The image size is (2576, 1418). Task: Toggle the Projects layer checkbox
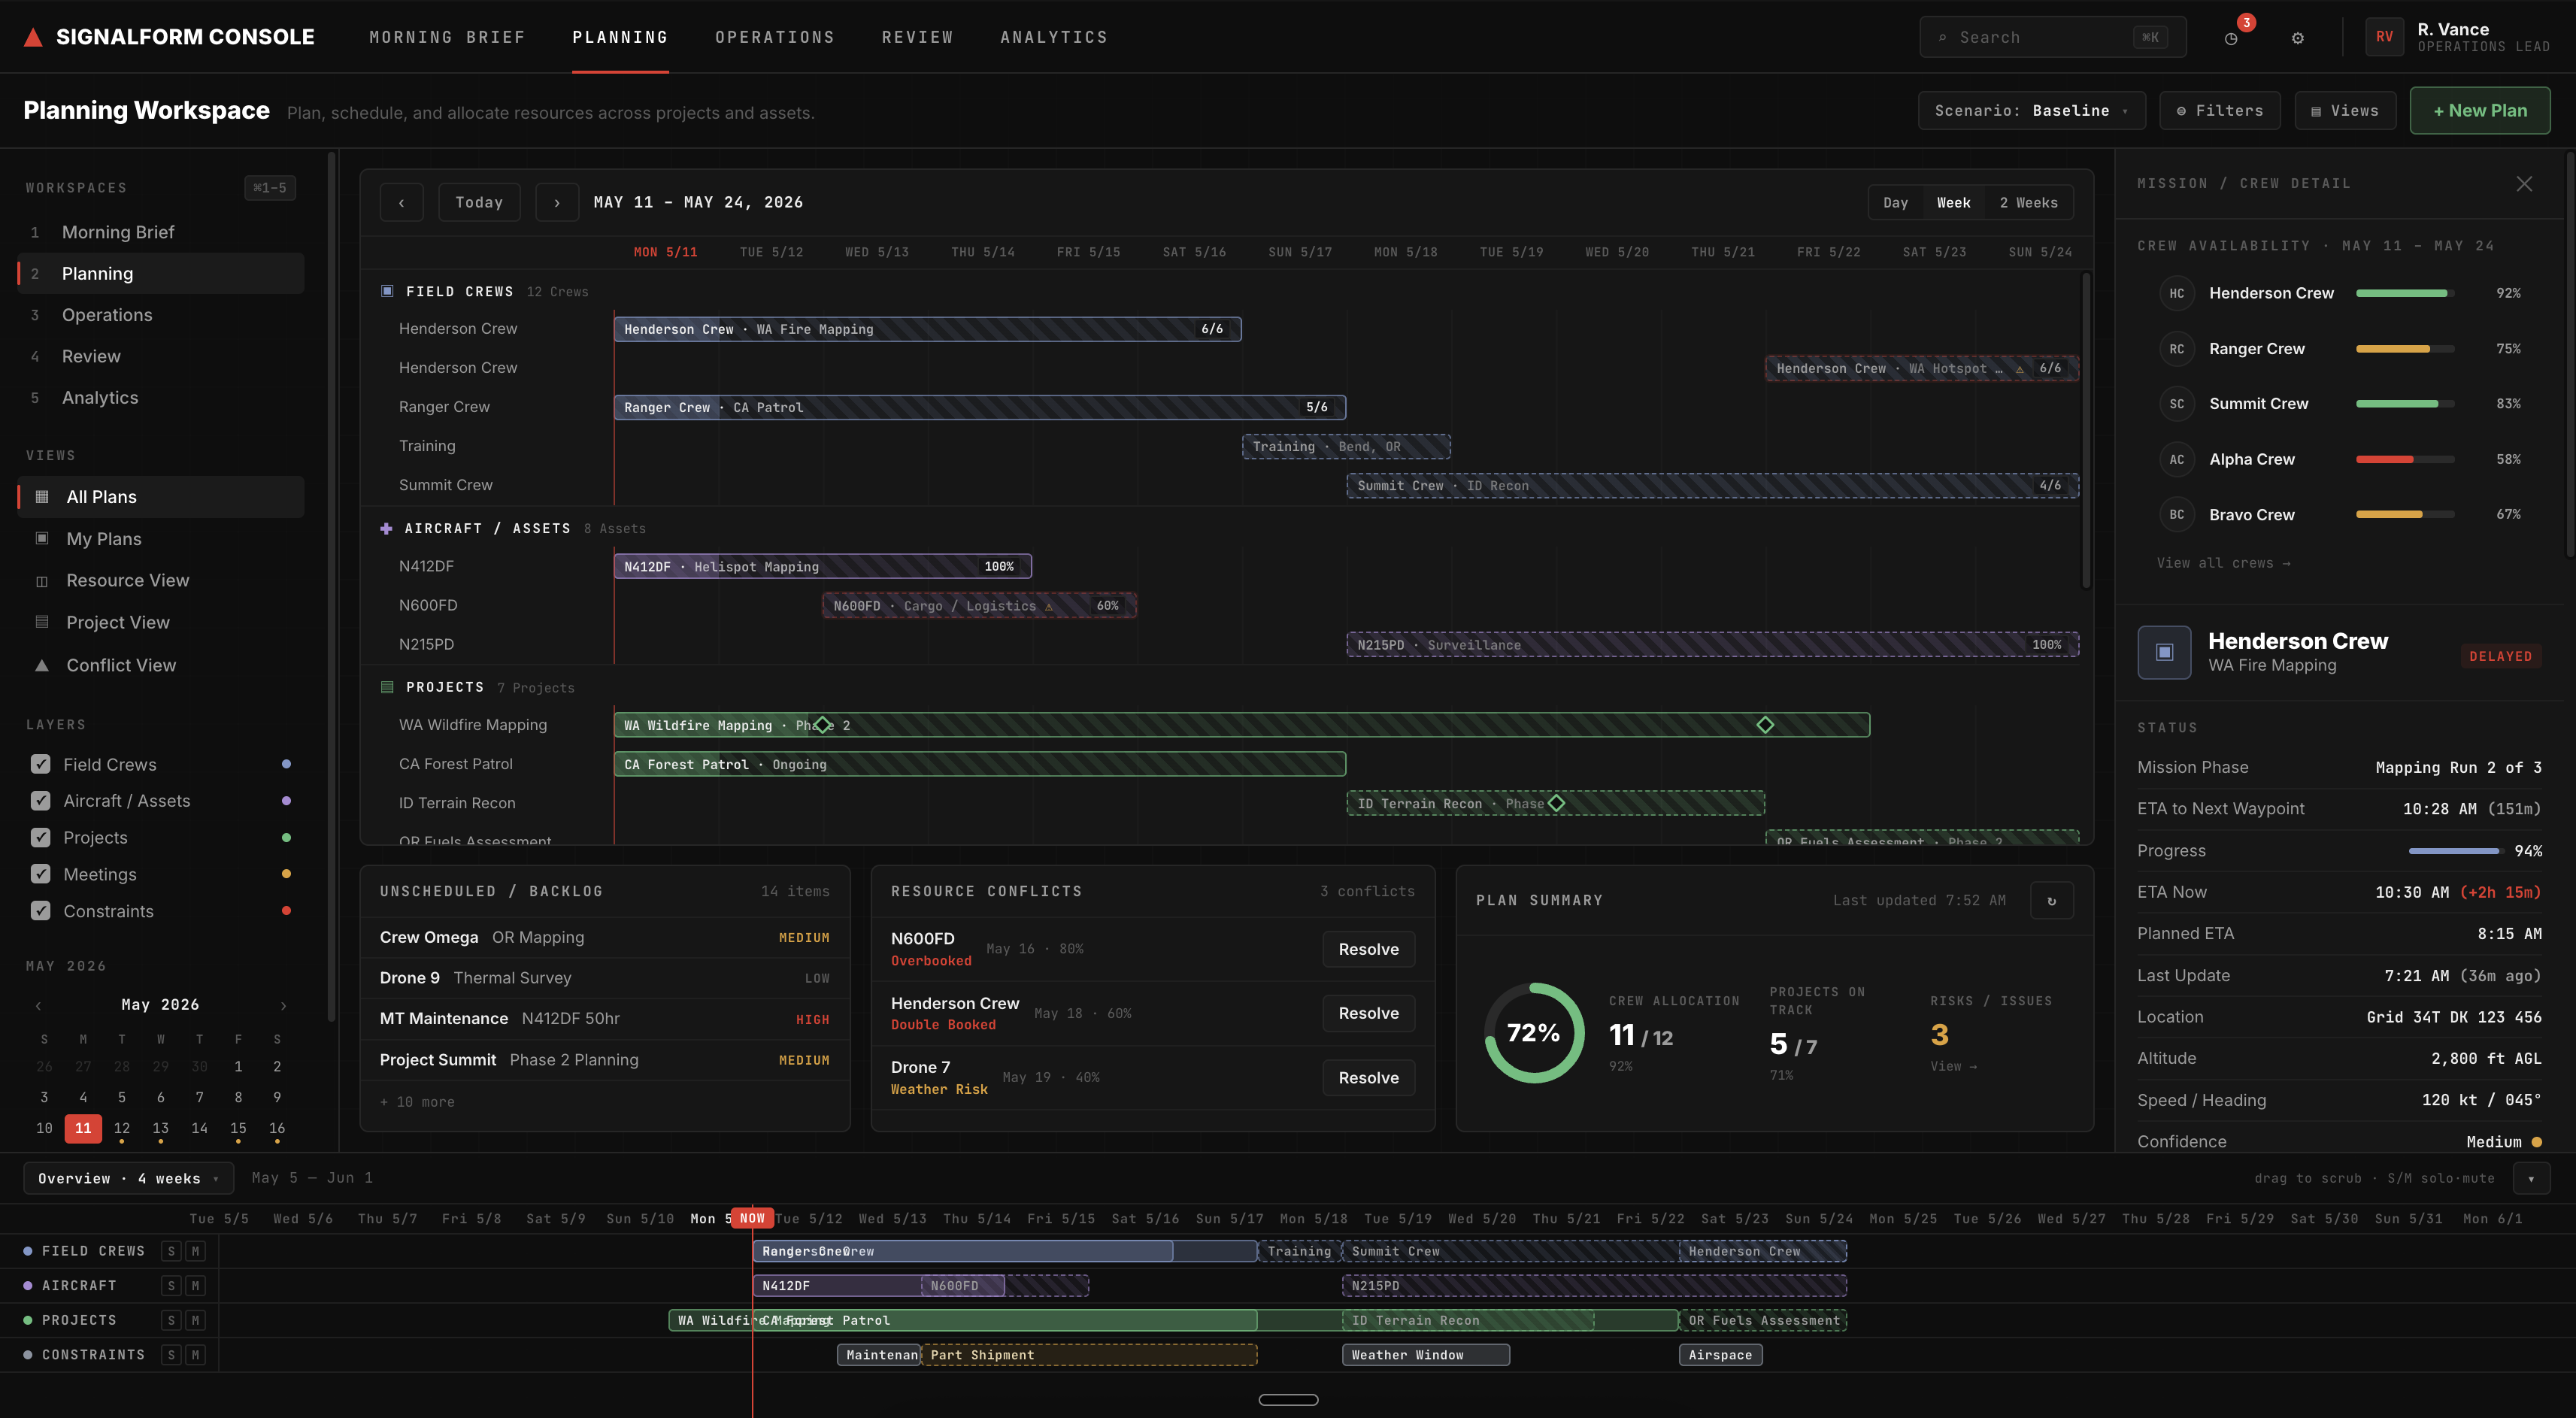tap(40, 838)
